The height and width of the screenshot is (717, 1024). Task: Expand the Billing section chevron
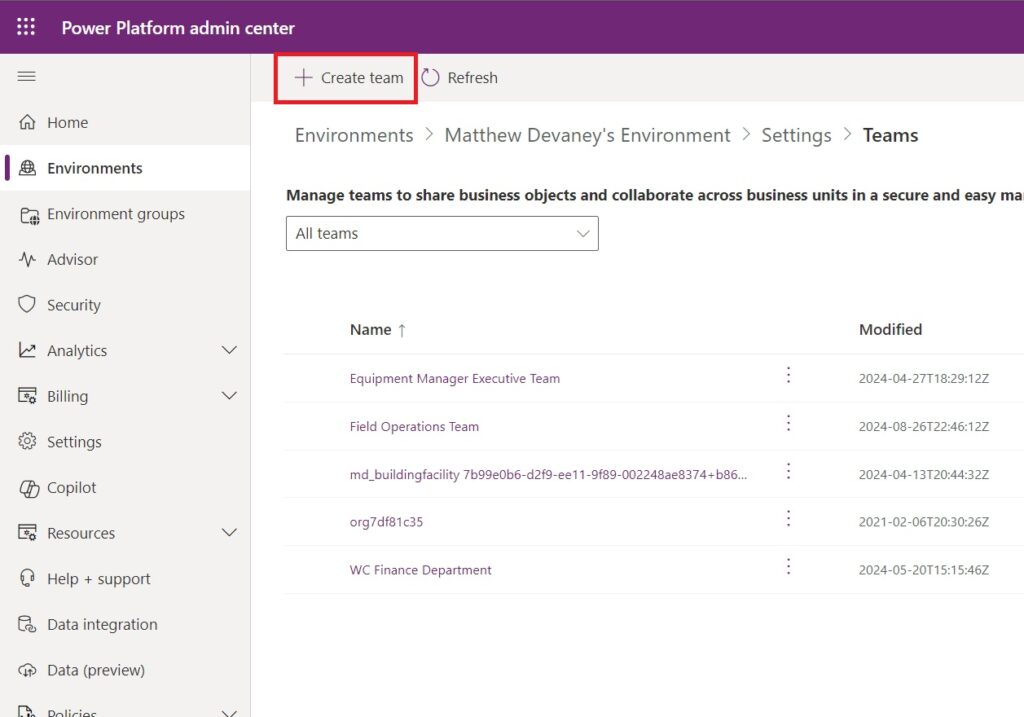229,396
